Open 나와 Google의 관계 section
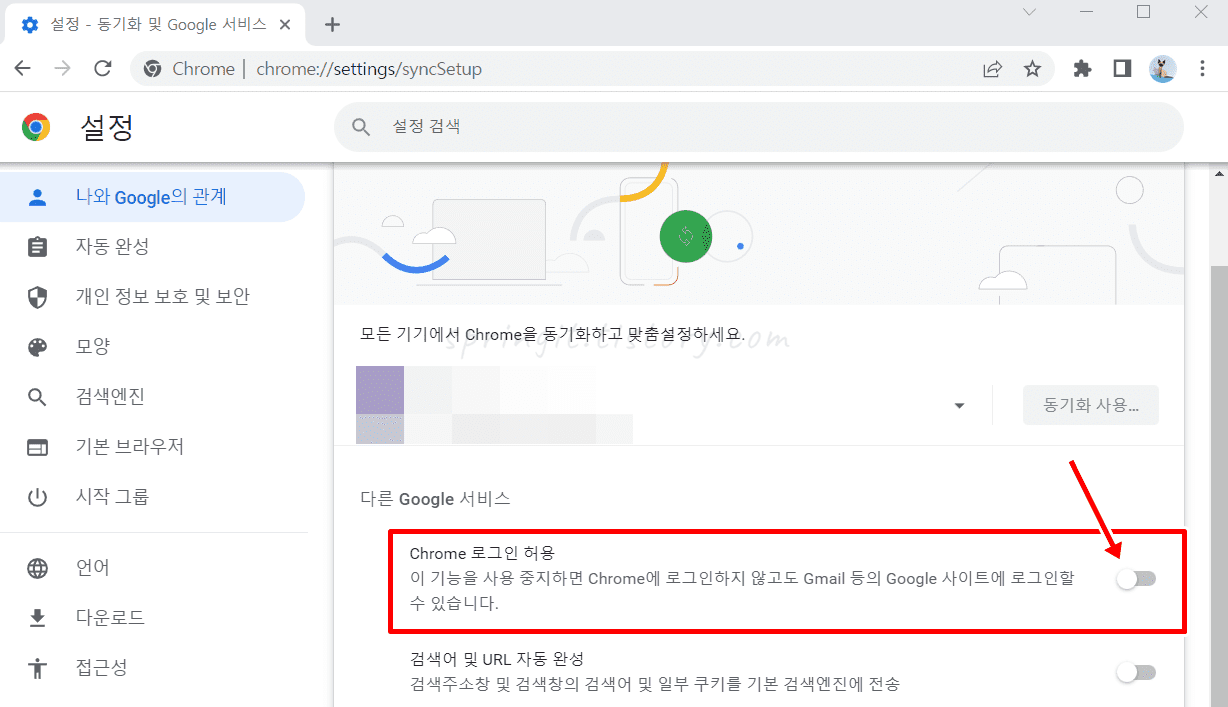1228x707 pixels. 152,197
